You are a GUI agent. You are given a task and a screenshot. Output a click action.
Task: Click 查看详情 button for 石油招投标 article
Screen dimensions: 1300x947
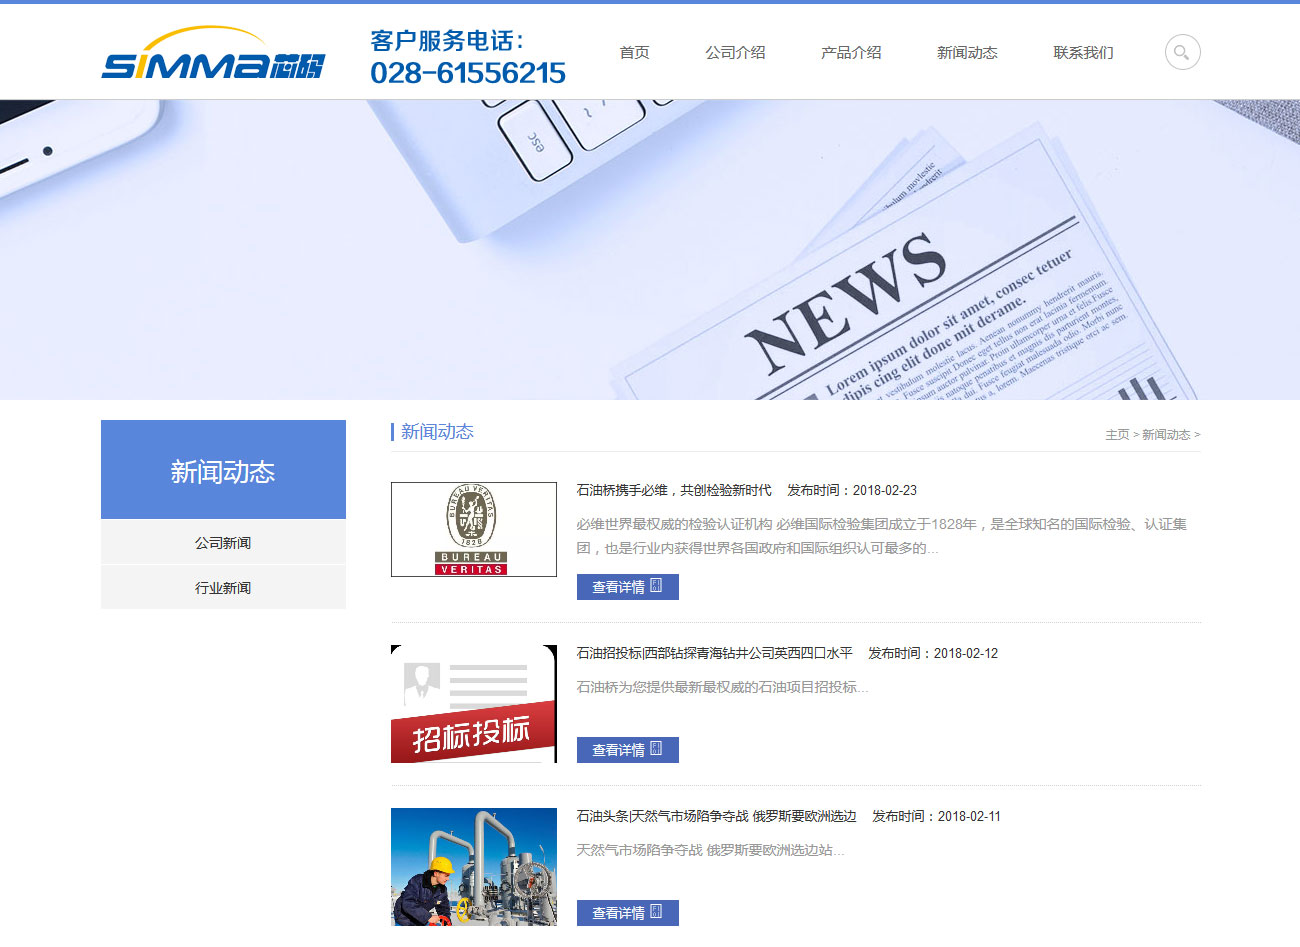coord(627,750)
